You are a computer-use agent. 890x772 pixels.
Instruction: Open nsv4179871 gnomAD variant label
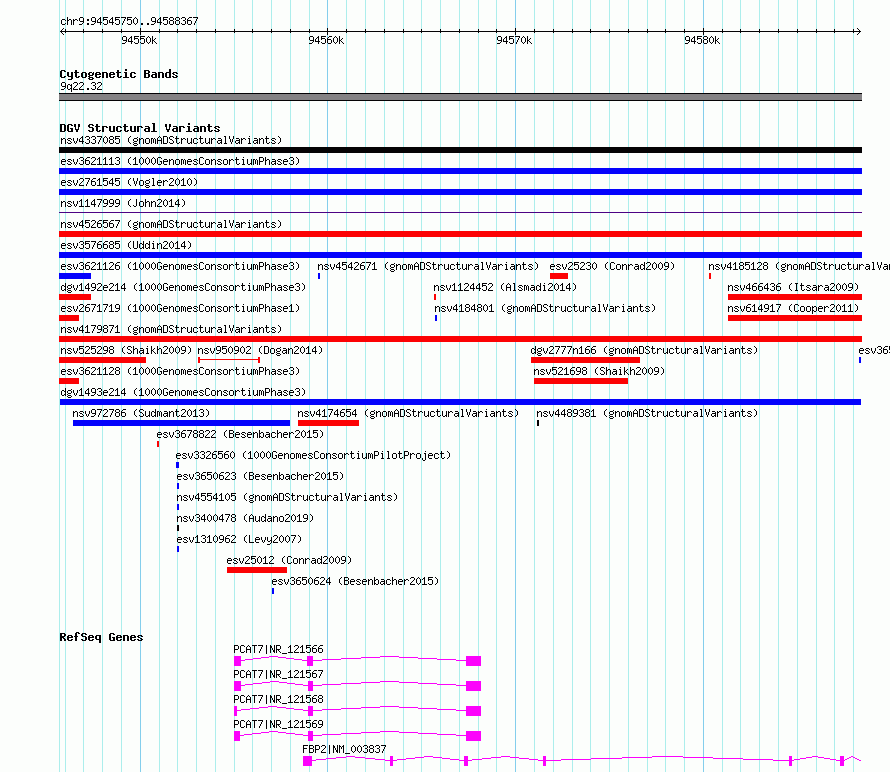pos(171,329)
